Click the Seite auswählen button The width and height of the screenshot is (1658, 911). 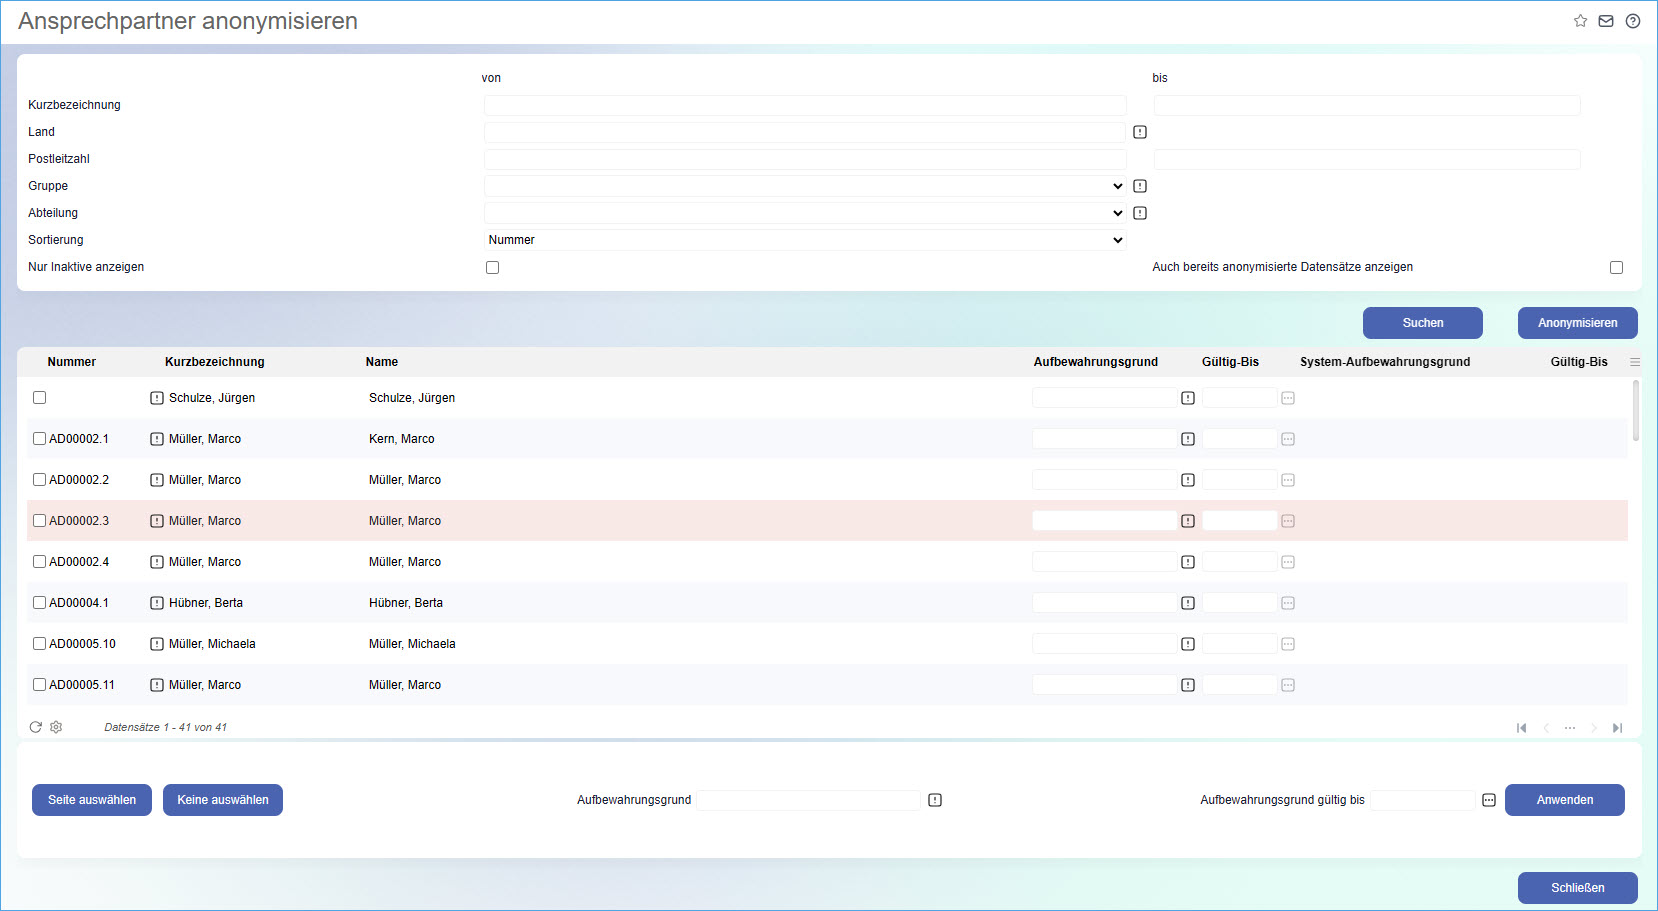[92, 800]
